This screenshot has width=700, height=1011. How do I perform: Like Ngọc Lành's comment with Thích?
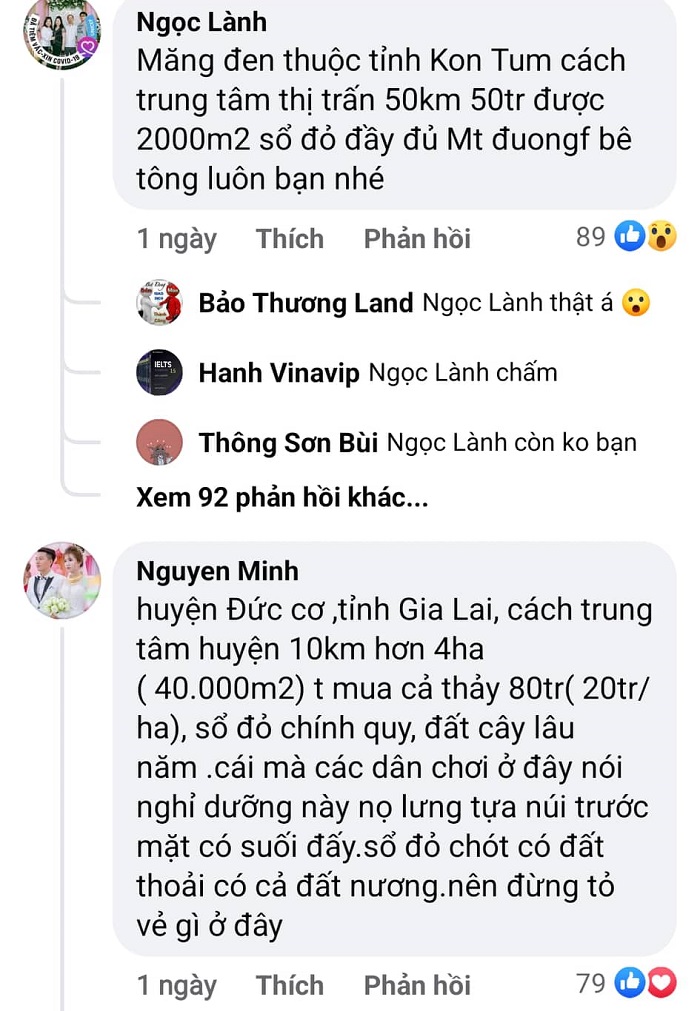click(289, 239)
